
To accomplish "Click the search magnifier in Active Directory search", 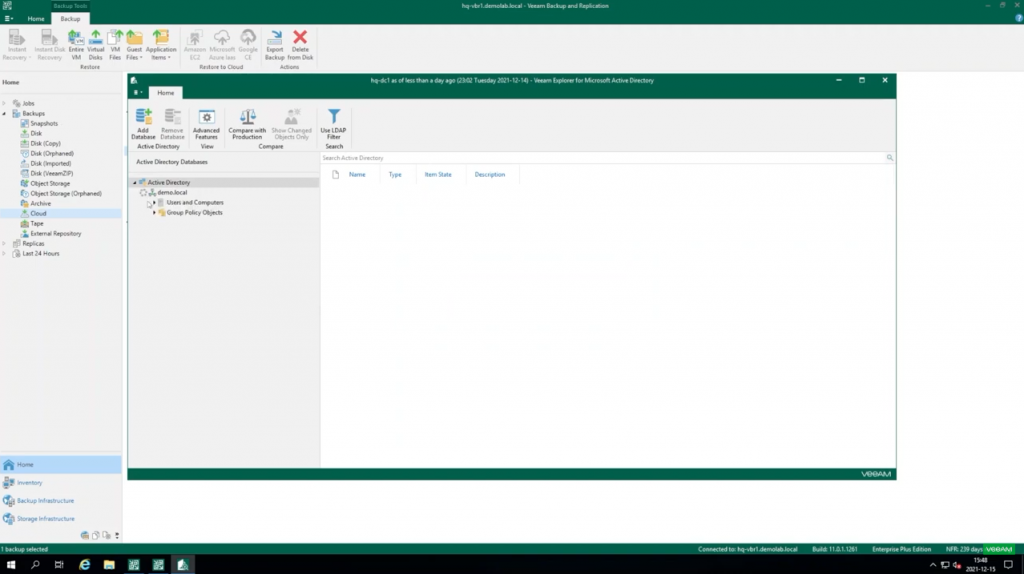I will pyautogui.click(x=889, y=158).
